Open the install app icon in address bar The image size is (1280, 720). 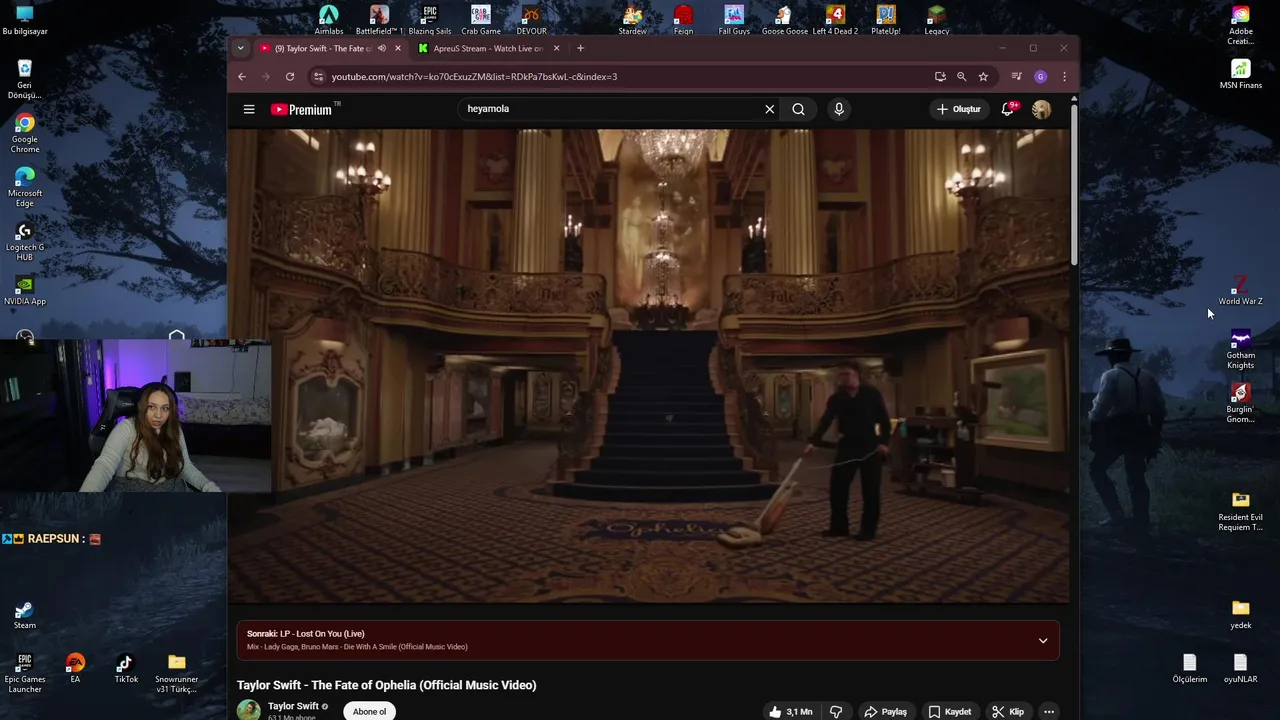tap(940, 77)
